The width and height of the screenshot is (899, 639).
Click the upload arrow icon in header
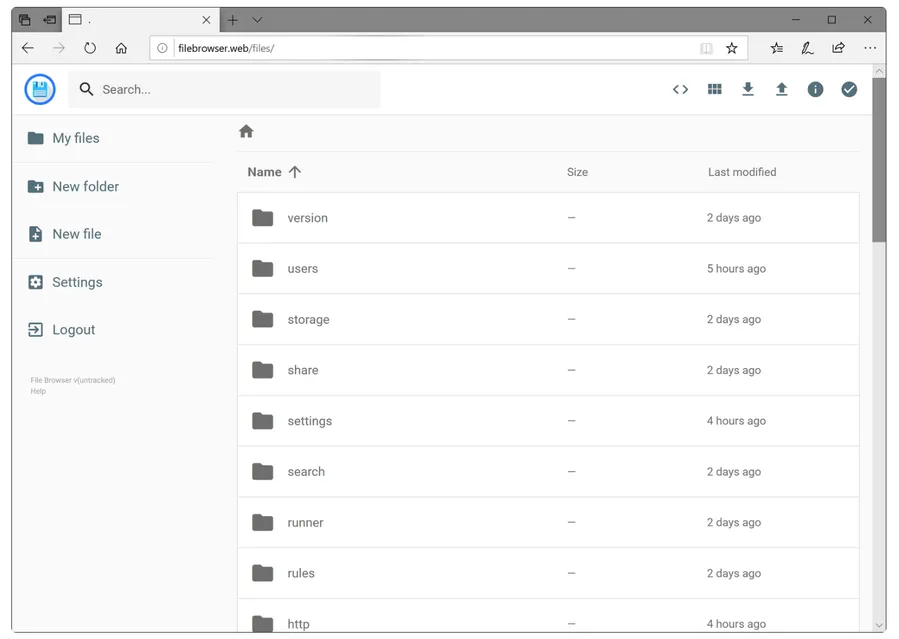[x=781, y=89]
